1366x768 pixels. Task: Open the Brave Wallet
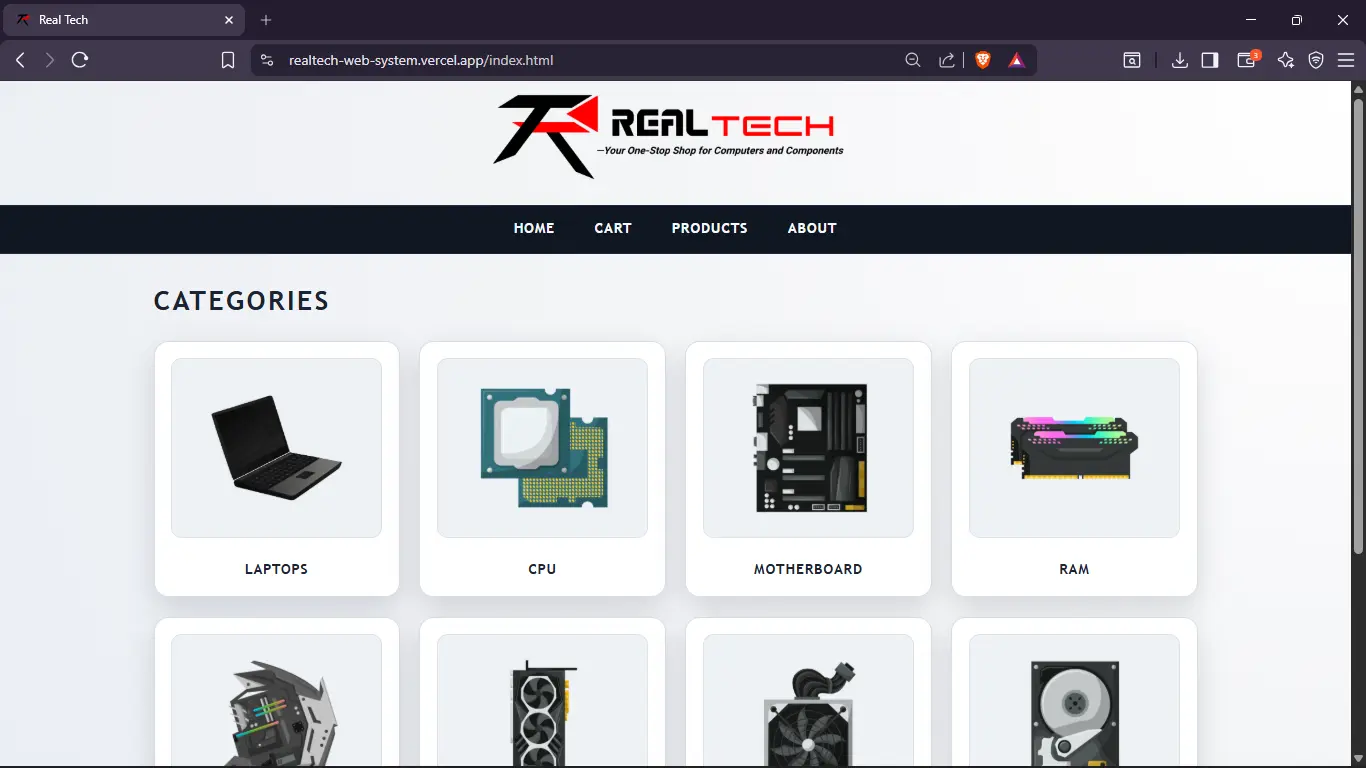pos(1247,60)
